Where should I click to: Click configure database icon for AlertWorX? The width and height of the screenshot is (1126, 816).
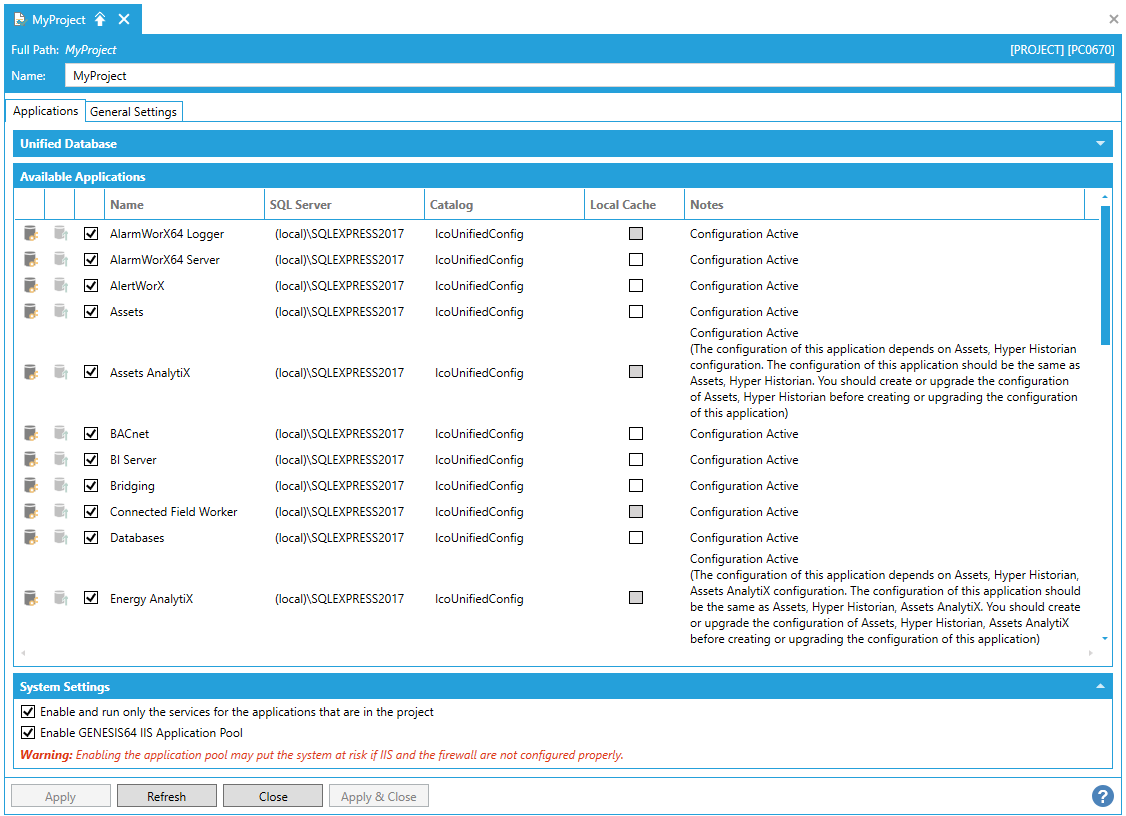[30, 285]
